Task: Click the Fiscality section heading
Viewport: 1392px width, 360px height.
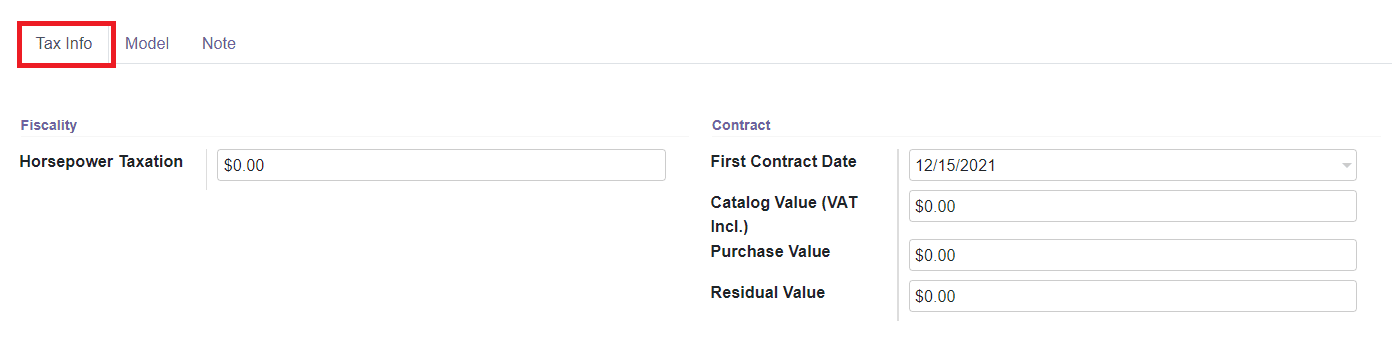Action: (49, 125)
